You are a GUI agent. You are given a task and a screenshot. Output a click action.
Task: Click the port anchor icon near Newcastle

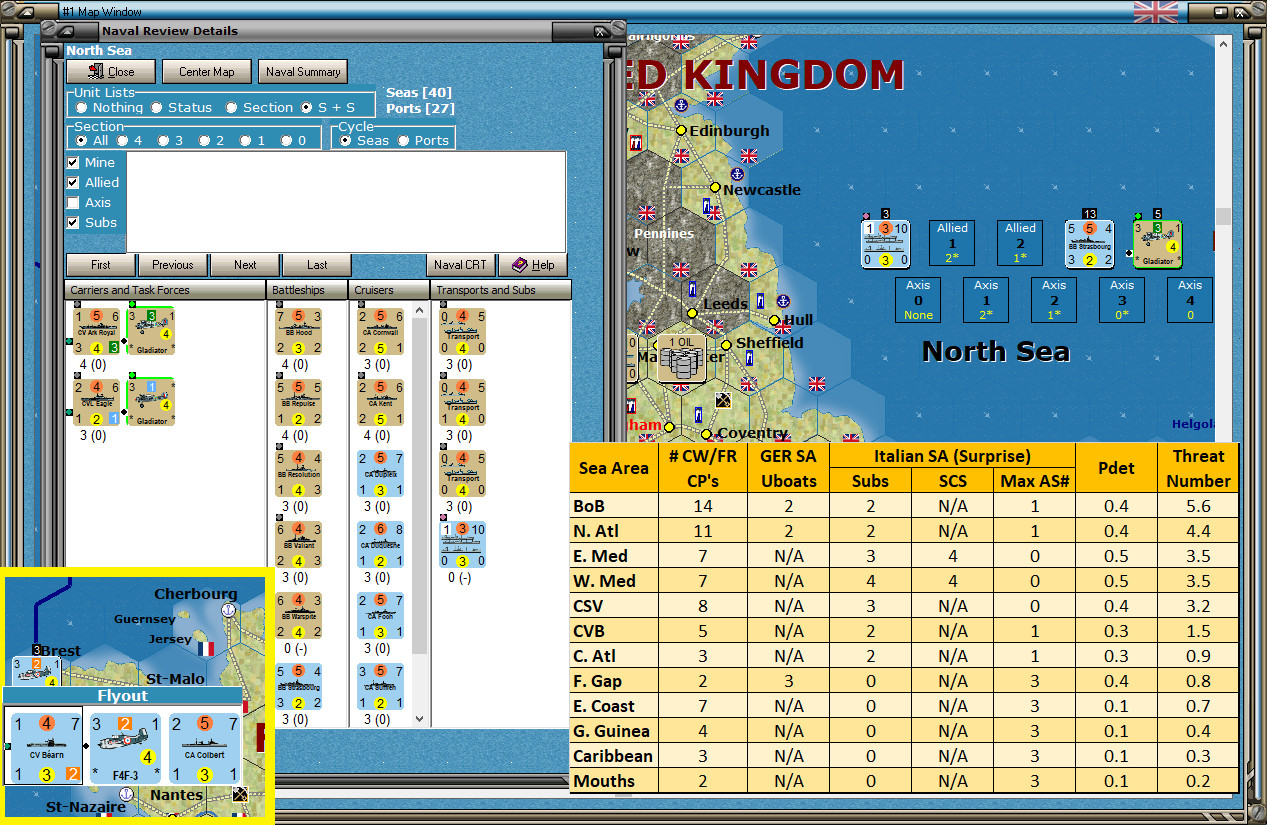click(x=739, y=174)
